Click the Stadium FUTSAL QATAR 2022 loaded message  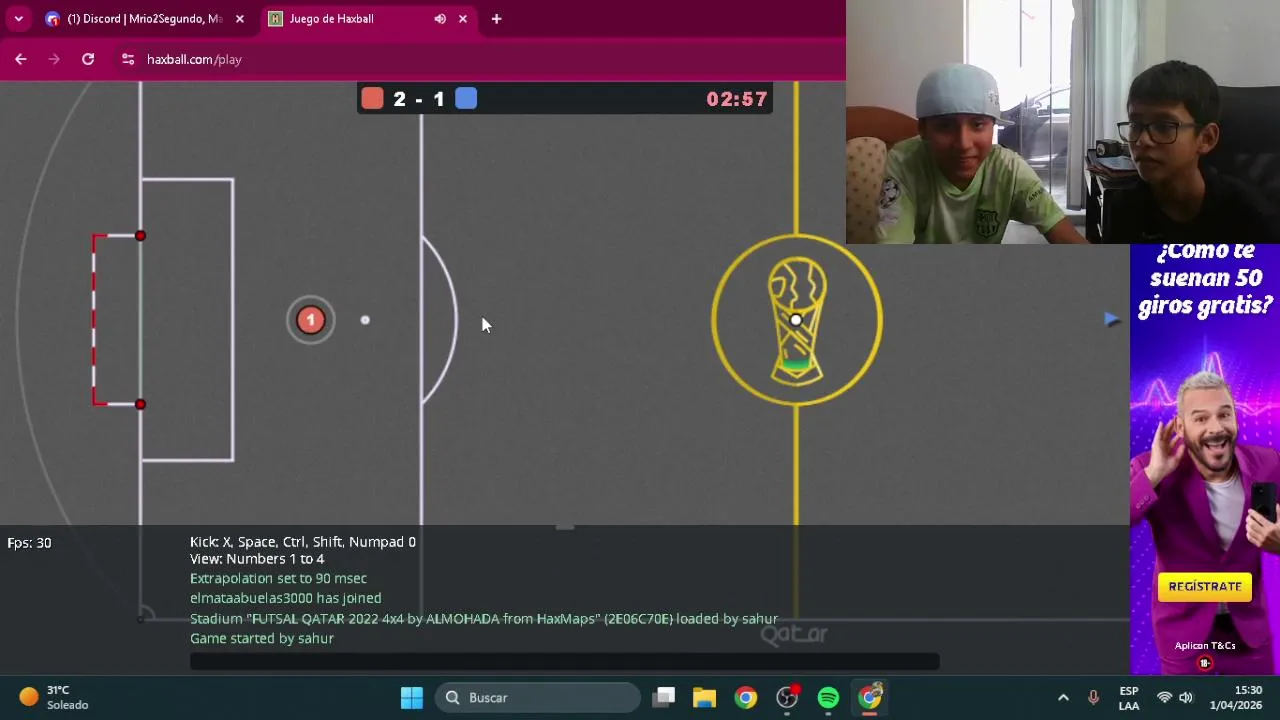[x=484, y=619]
